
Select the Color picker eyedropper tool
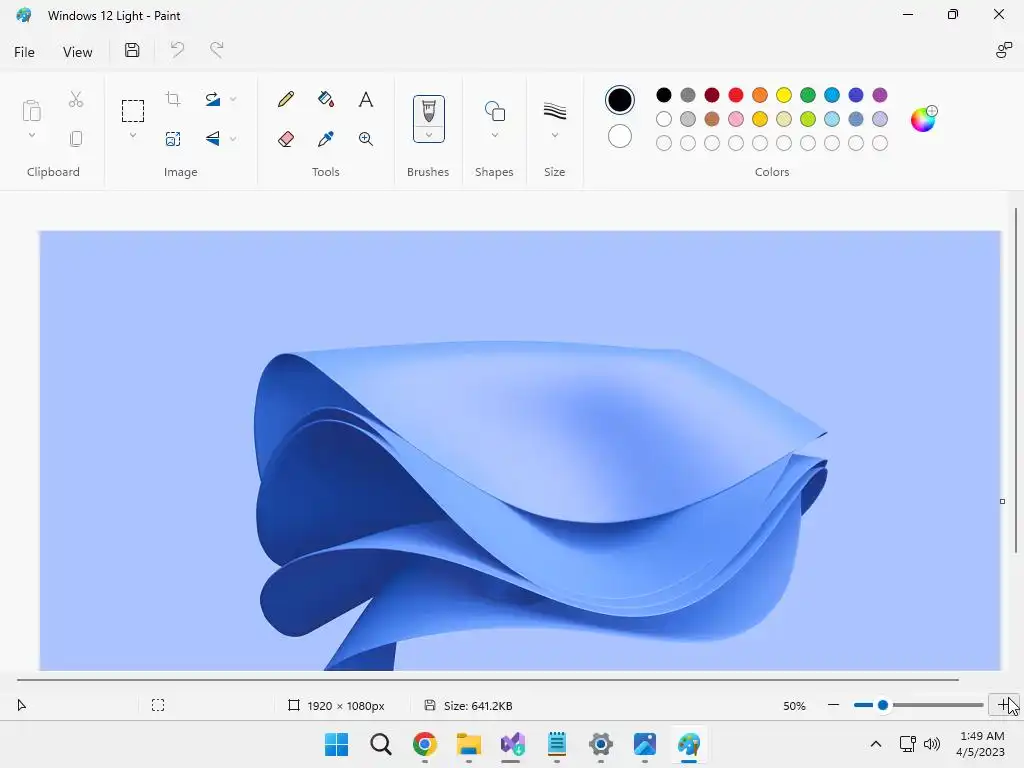point(326,138)
